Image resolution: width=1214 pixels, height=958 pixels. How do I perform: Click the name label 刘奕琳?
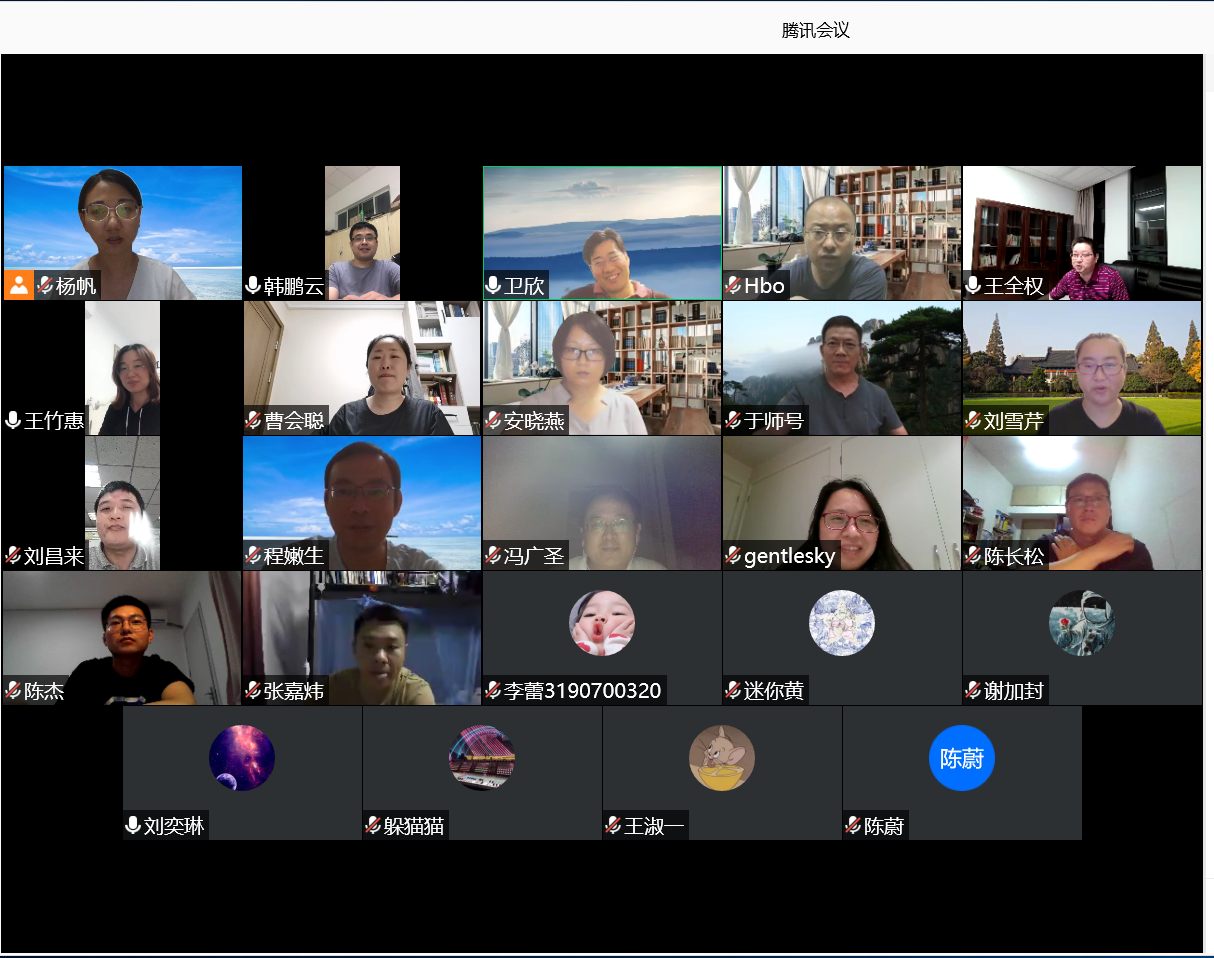point(174,826)
